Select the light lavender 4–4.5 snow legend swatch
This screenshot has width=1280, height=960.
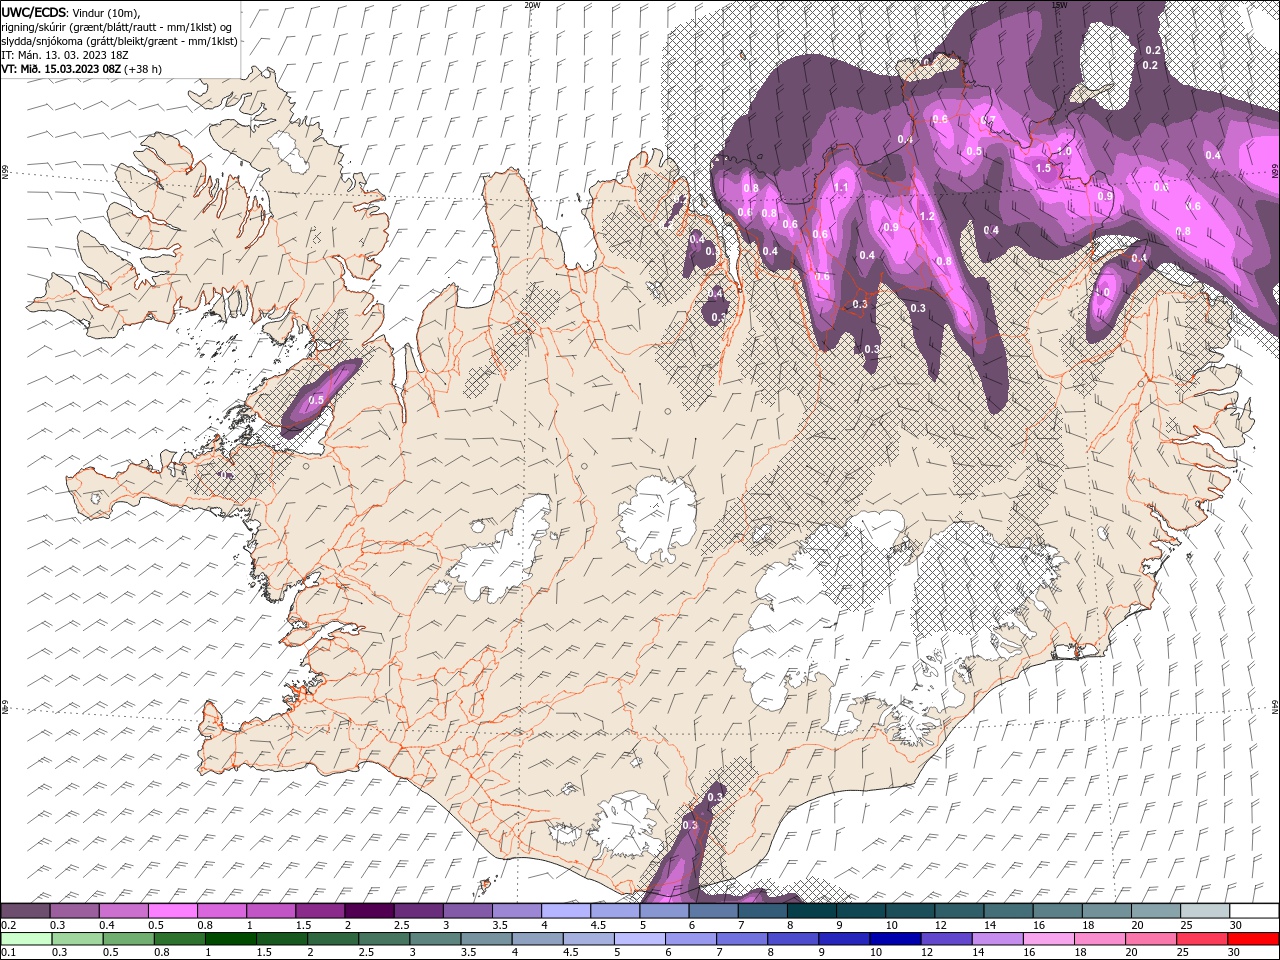coord(566,911)
